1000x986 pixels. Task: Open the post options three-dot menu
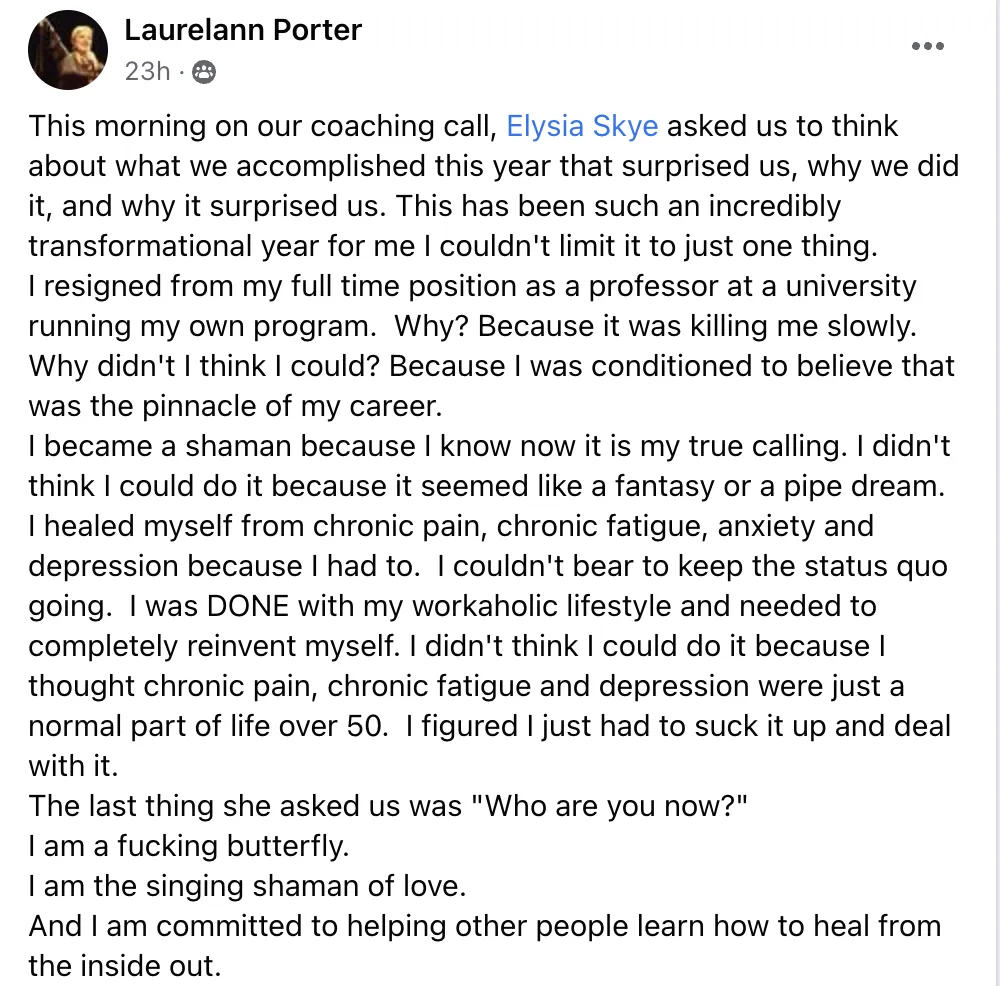coord(928,46)
